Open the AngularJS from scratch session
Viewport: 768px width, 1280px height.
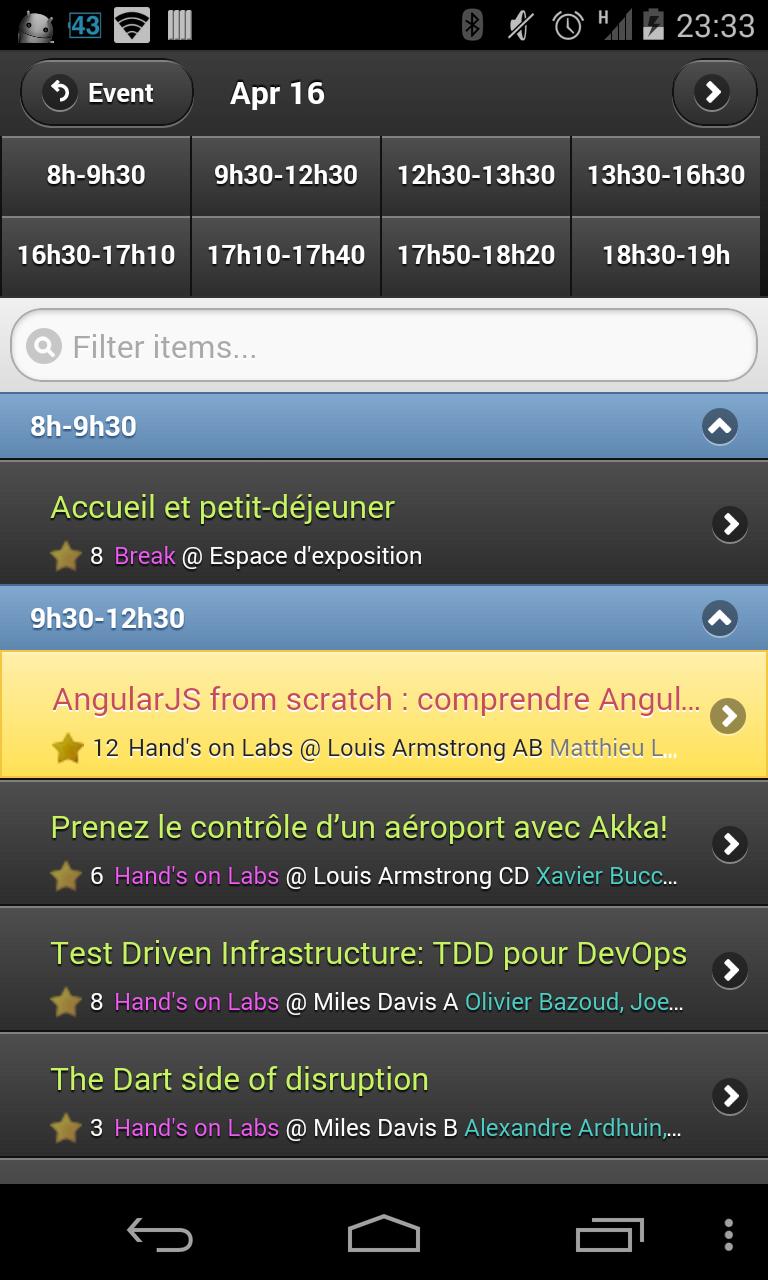coord(375,699)
